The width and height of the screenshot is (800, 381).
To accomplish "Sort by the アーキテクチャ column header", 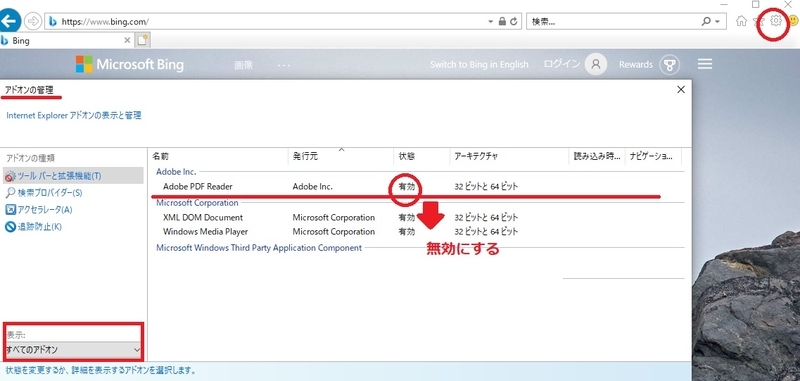I will tap(509, 157).
